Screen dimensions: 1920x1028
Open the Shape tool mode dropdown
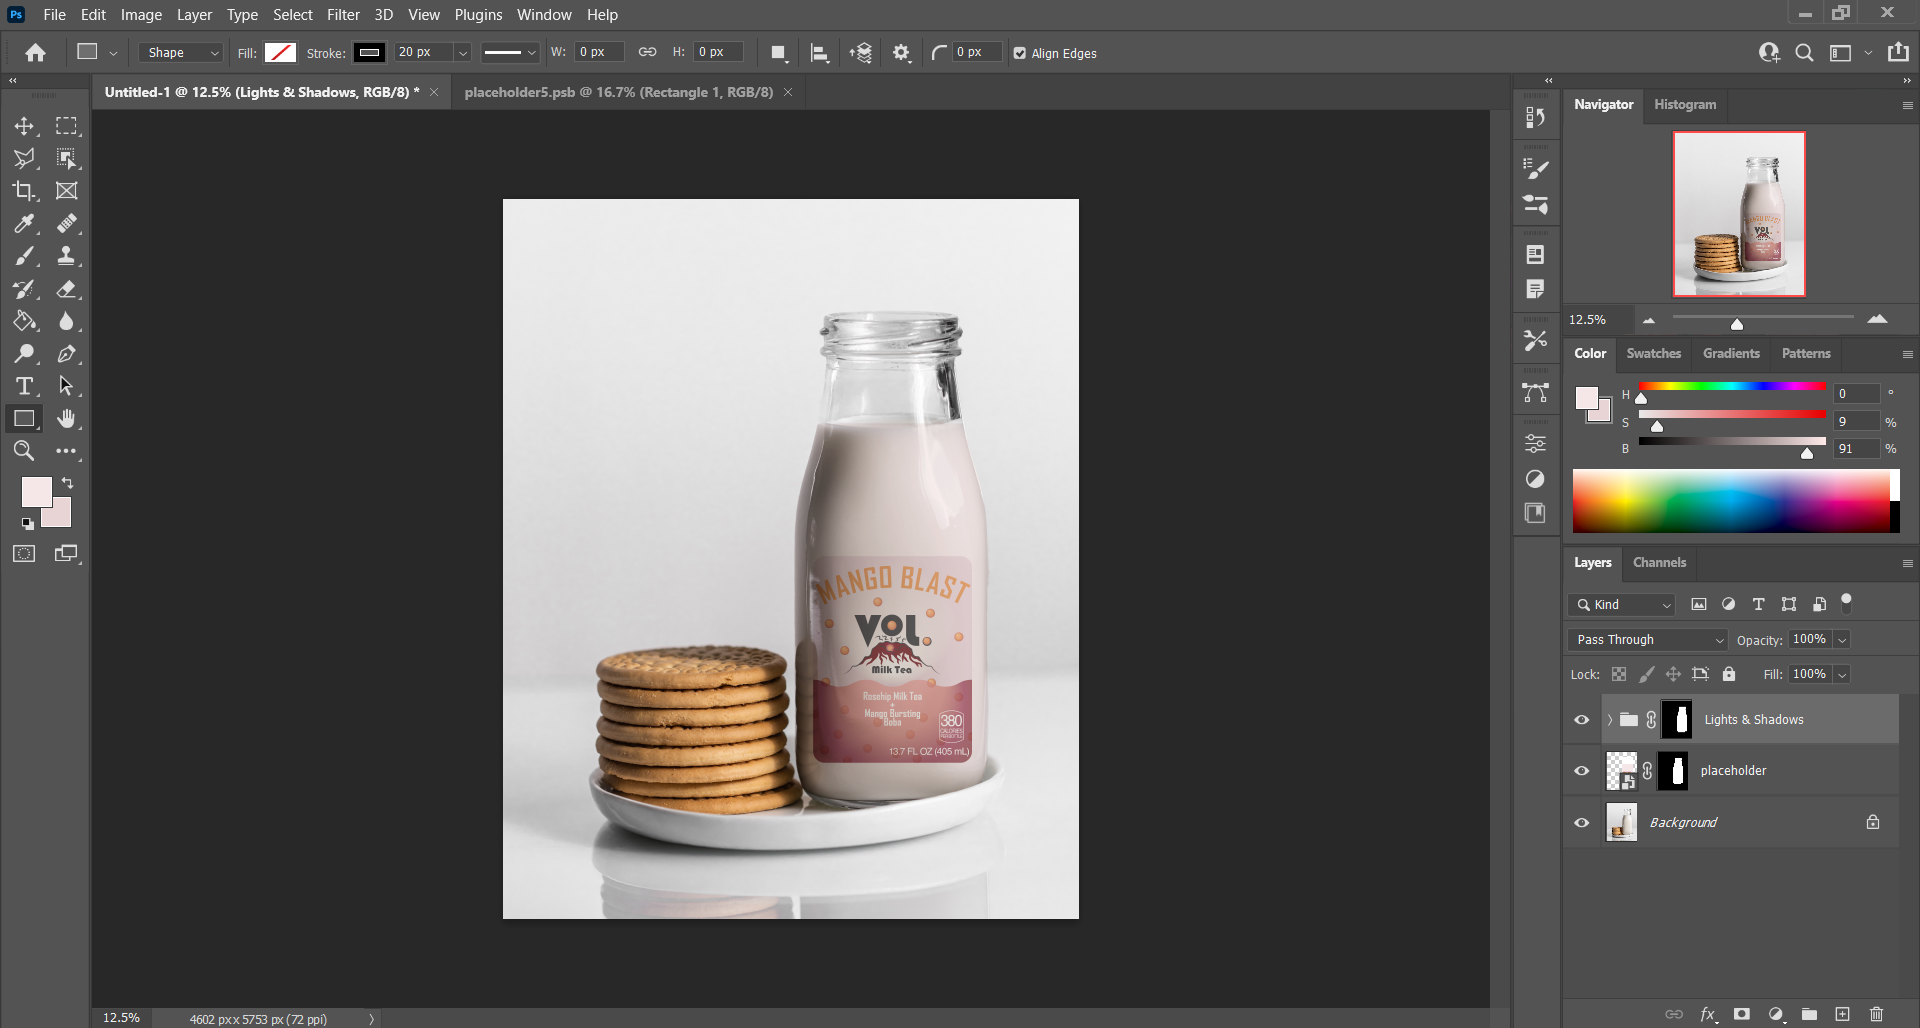point(181,53)
